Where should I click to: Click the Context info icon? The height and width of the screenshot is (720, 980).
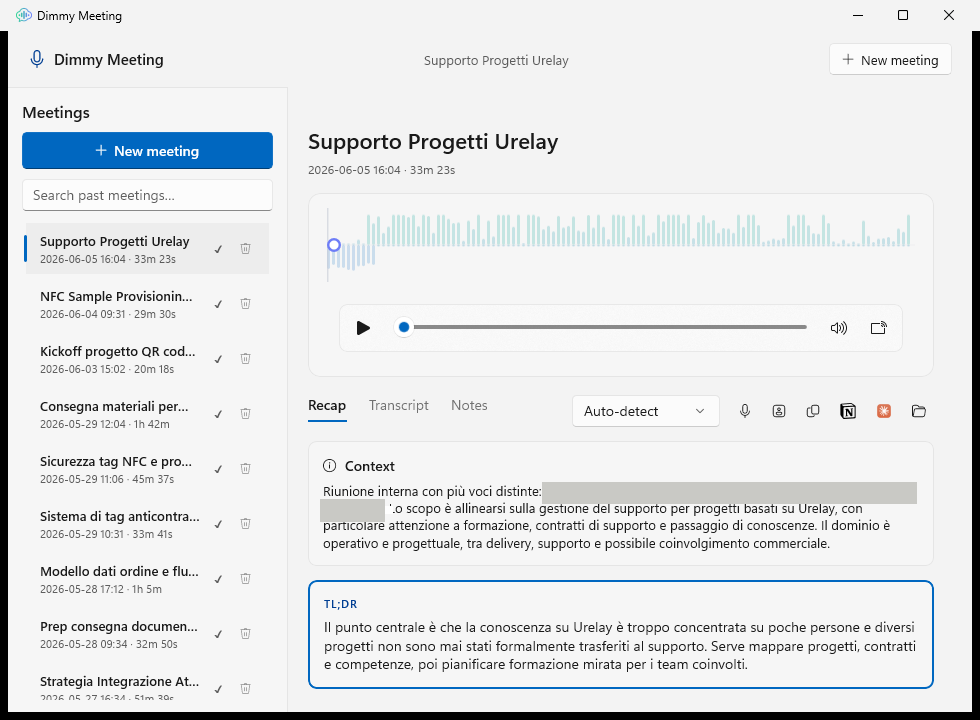pyautogui.click(x=329, y=466)
